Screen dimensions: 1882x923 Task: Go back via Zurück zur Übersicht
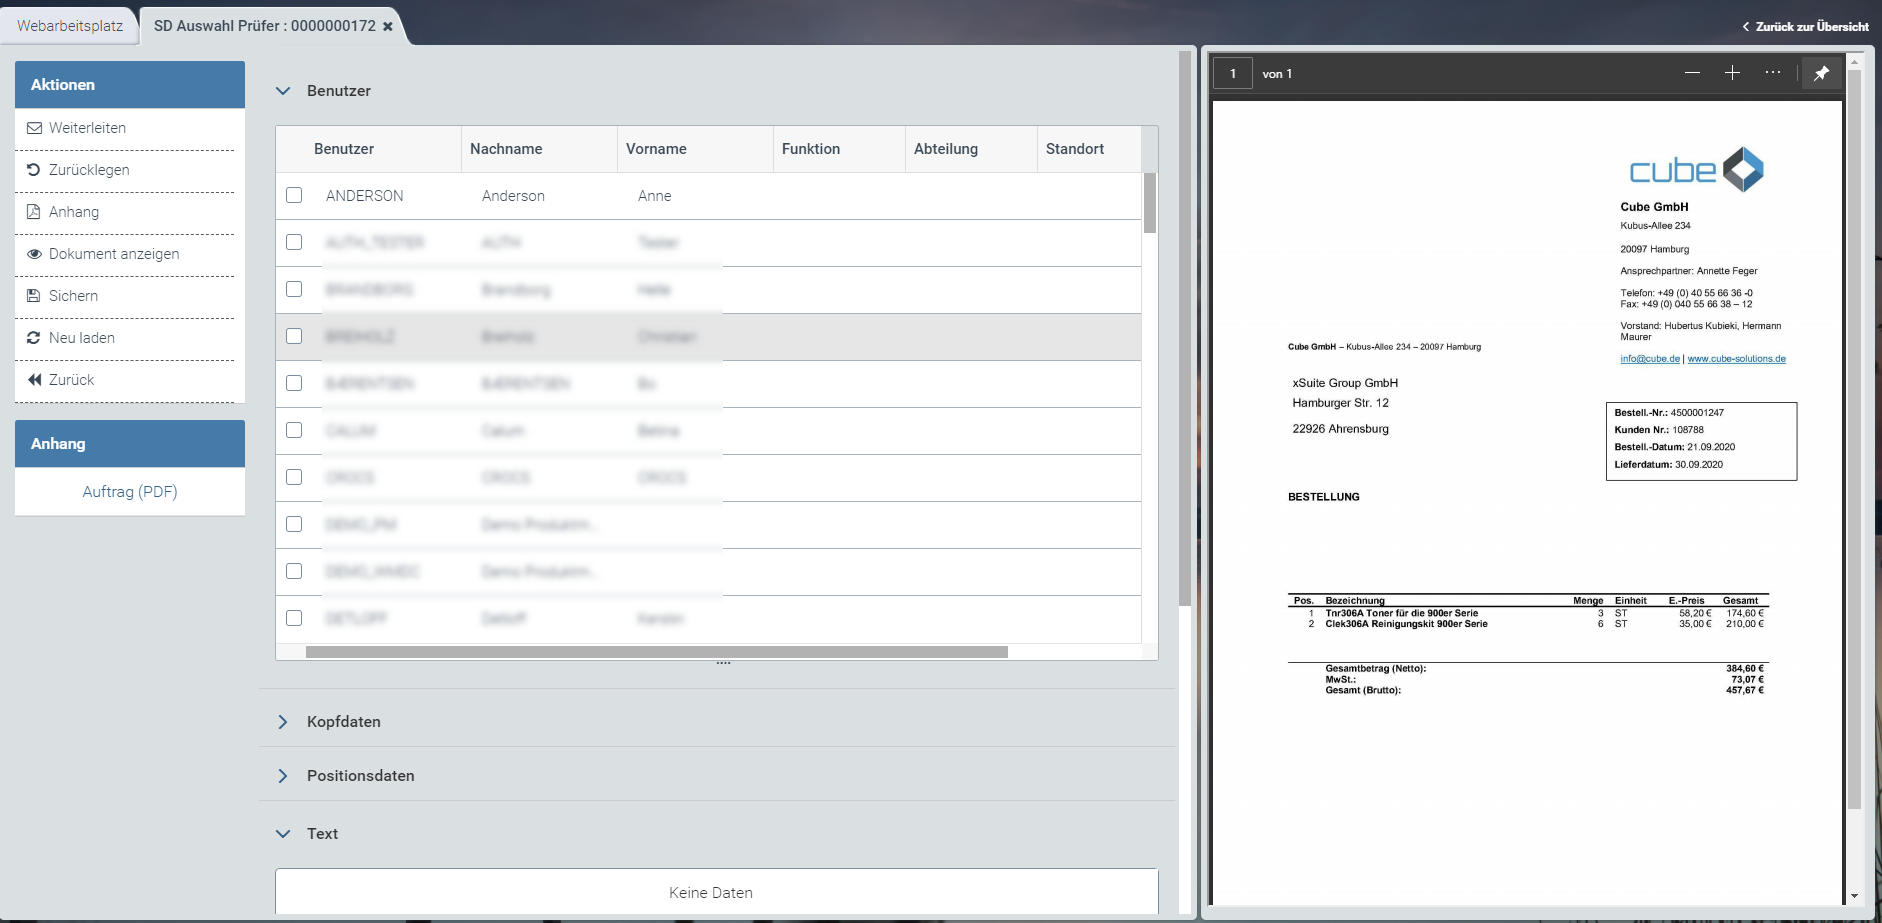pos(1806,27)
